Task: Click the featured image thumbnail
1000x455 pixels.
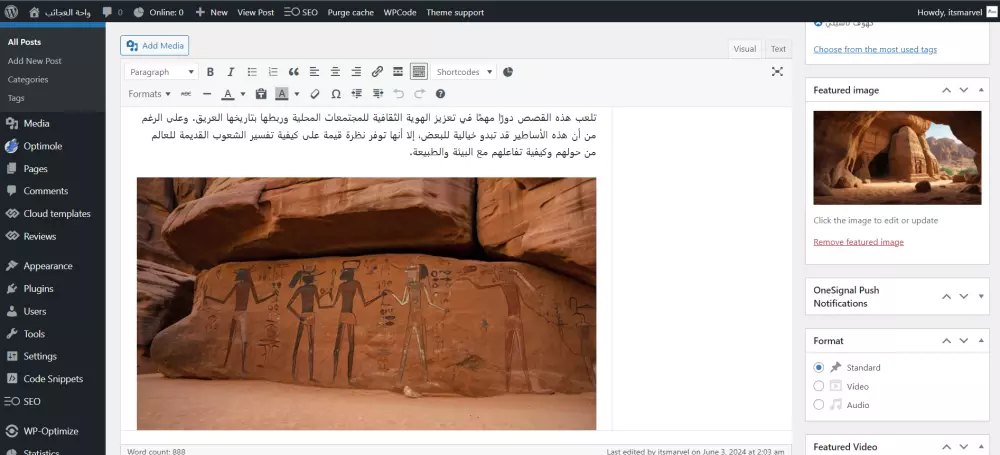Action: coord(897,158)
